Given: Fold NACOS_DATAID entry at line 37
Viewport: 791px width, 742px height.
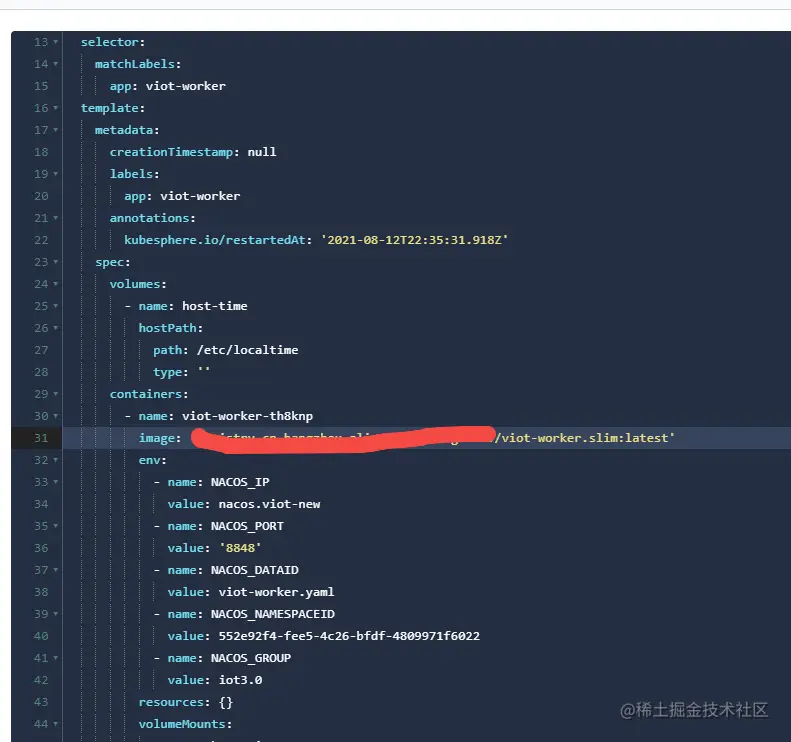Looking at the screenshot, I should [55, 570].
